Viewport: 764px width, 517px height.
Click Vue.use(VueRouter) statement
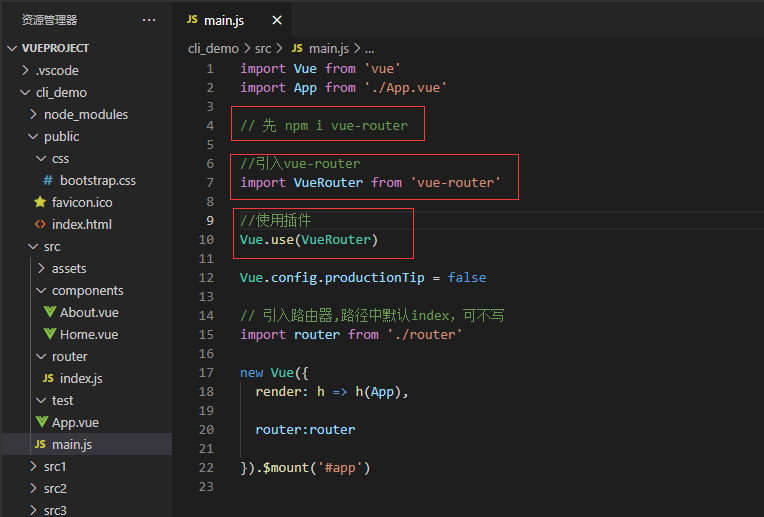pyautogui.click(x=309, y=240)
